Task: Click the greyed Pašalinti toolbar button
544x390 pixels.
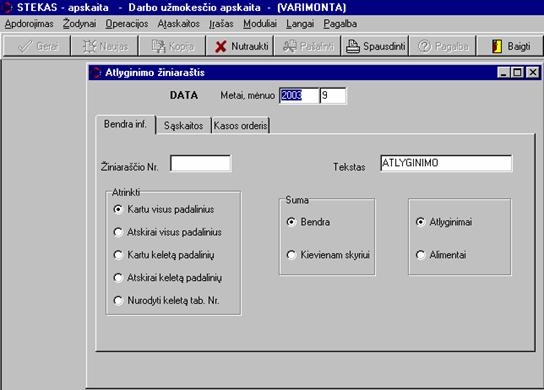Action: (308, 46)
